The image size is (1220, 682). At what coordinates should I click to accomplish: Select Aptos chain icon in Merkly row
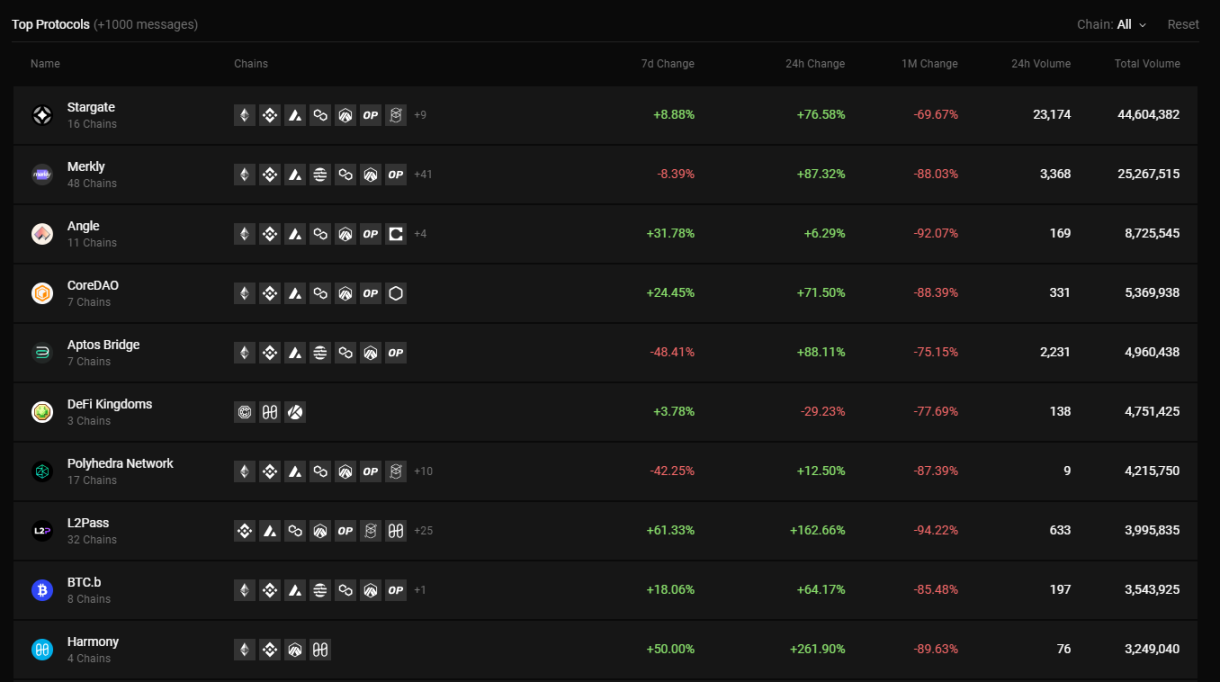pos(320,174)
